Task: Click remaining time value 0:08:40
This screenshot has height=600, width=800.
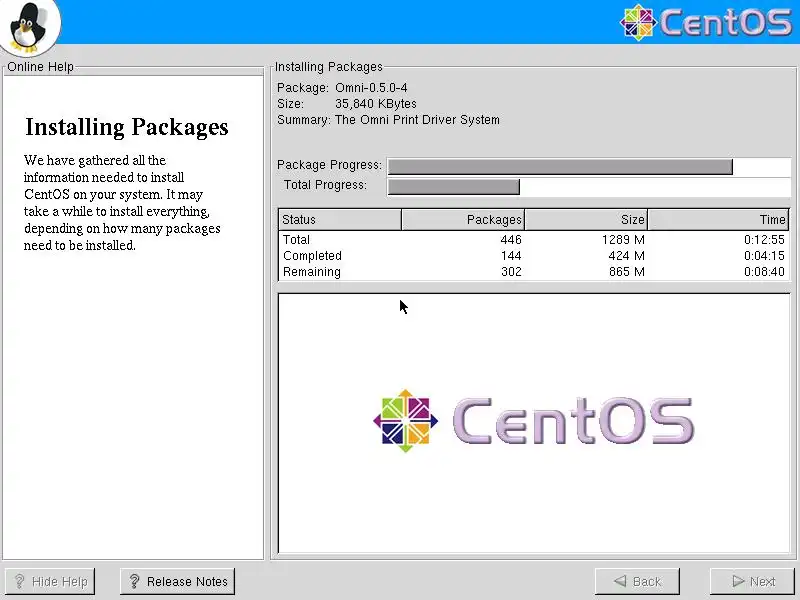Action: (x=764, y=271)
